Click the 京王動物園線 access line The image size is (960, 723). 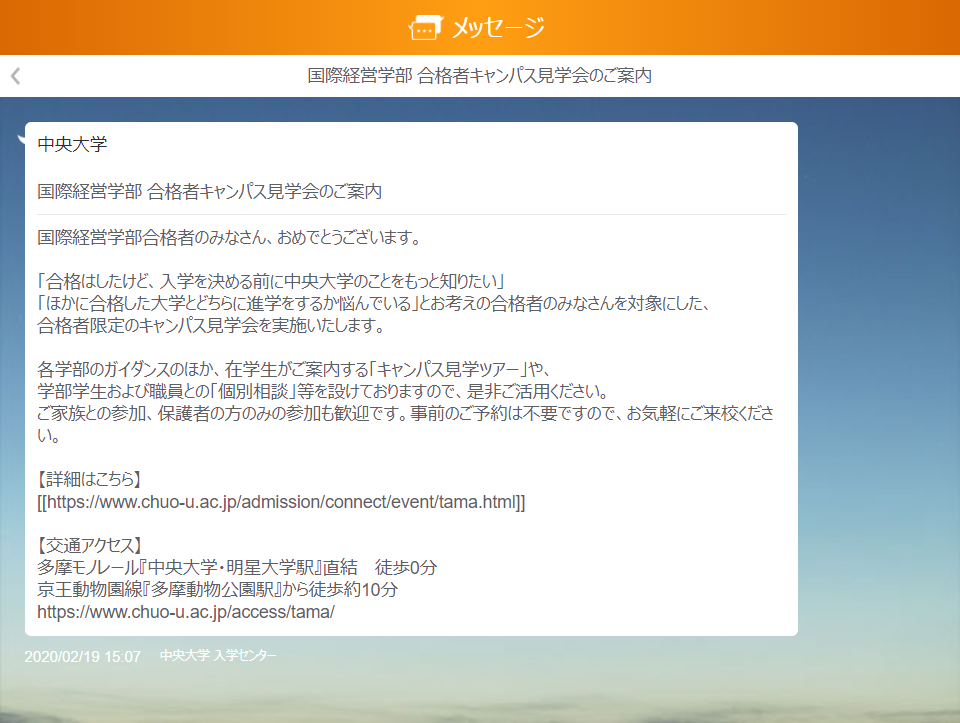click(217, 589)
